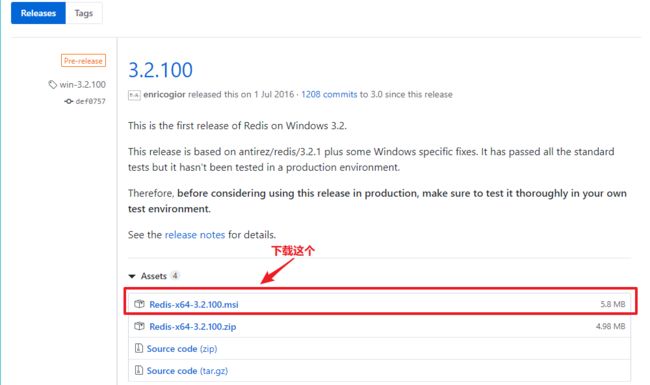Screen dimensions: 650x385
Task: Select the Releases tab
Action: [38, 13]
